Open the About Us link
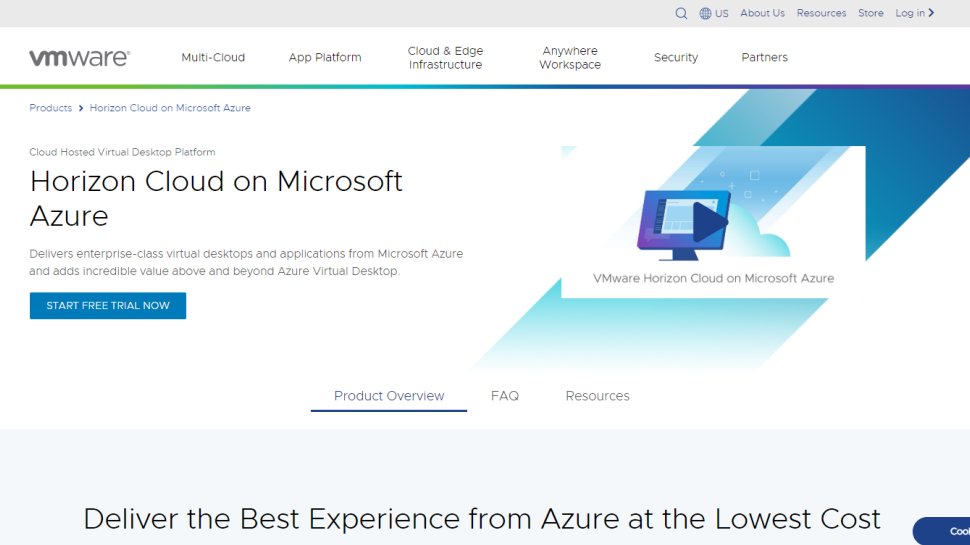The height and width of the screenshot is (545, 970). (x=762, y=13)
